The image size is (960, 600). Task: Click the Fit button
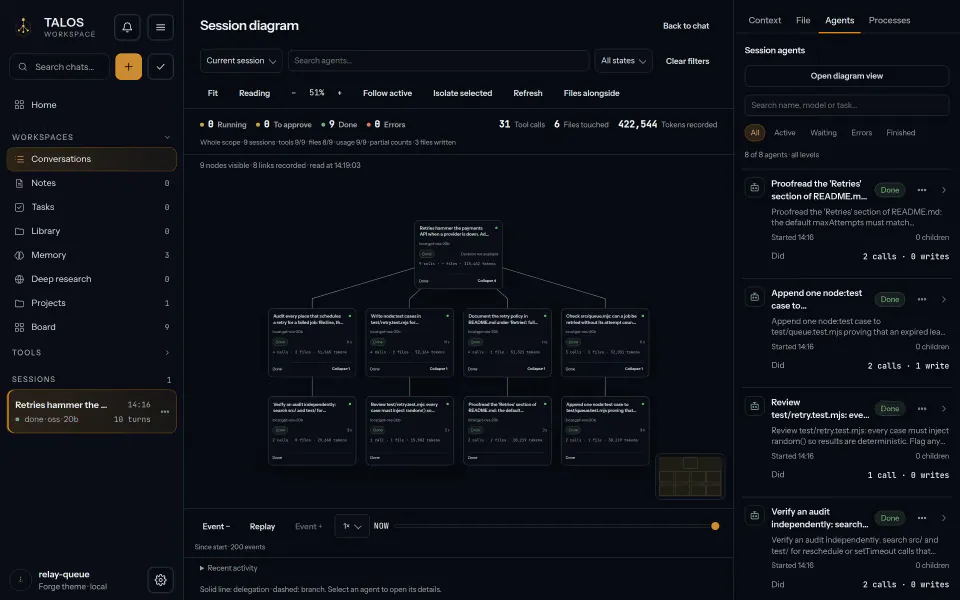(212, 93)
